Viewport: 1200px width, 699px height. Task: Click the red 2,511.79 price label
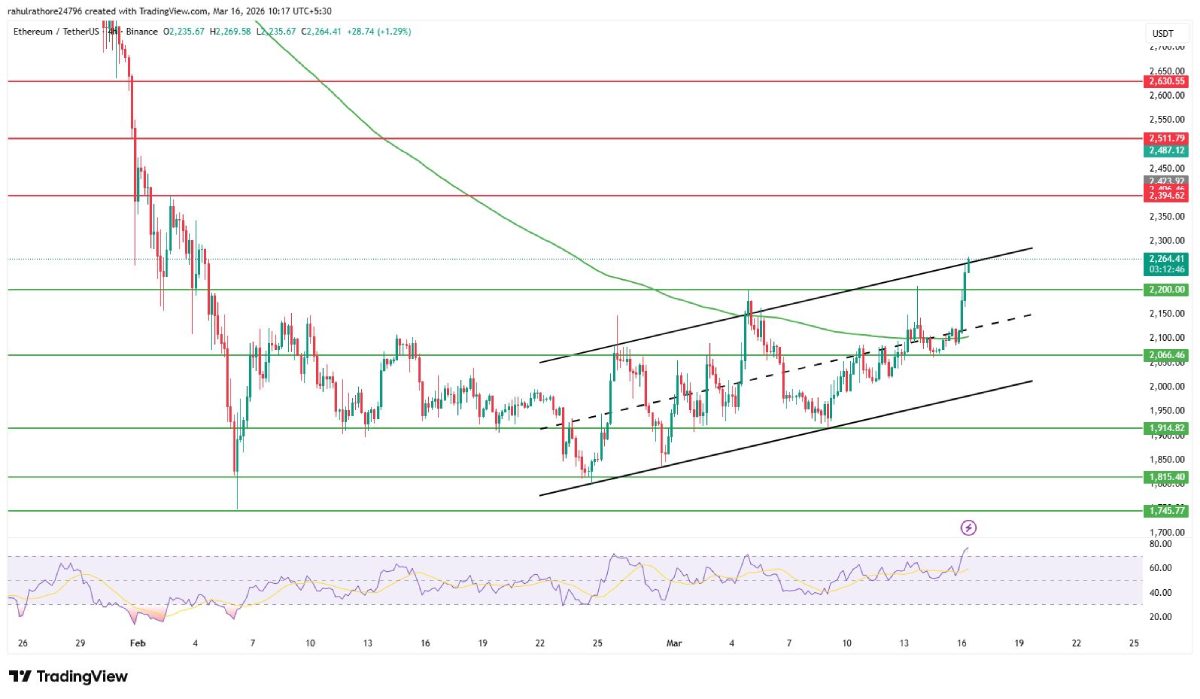(1166, 138)
